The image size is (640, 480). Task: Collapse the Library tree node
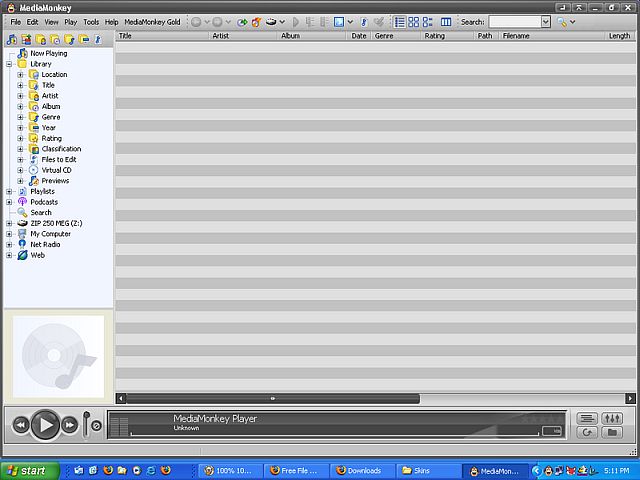tap(9, 64)
